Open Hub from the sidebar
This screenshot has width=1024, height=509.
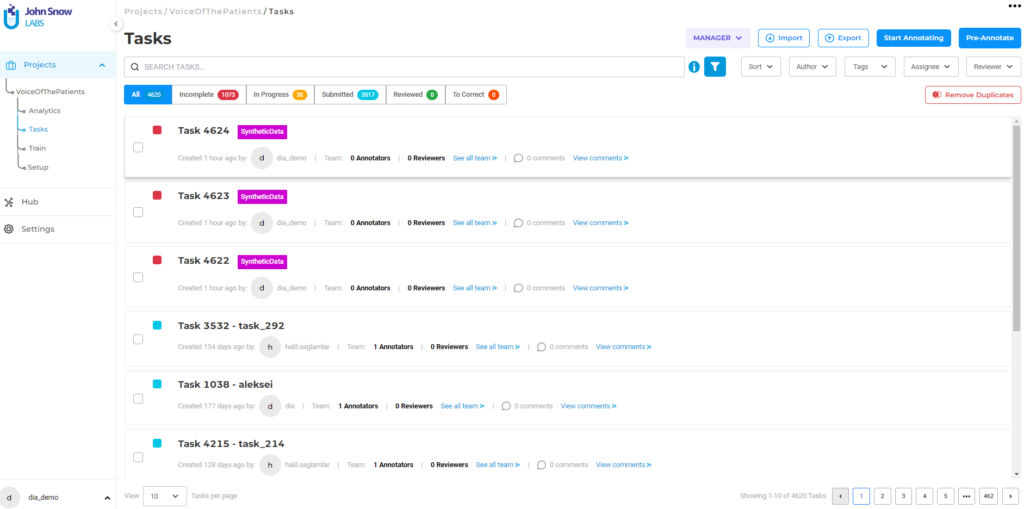point(30,202)
